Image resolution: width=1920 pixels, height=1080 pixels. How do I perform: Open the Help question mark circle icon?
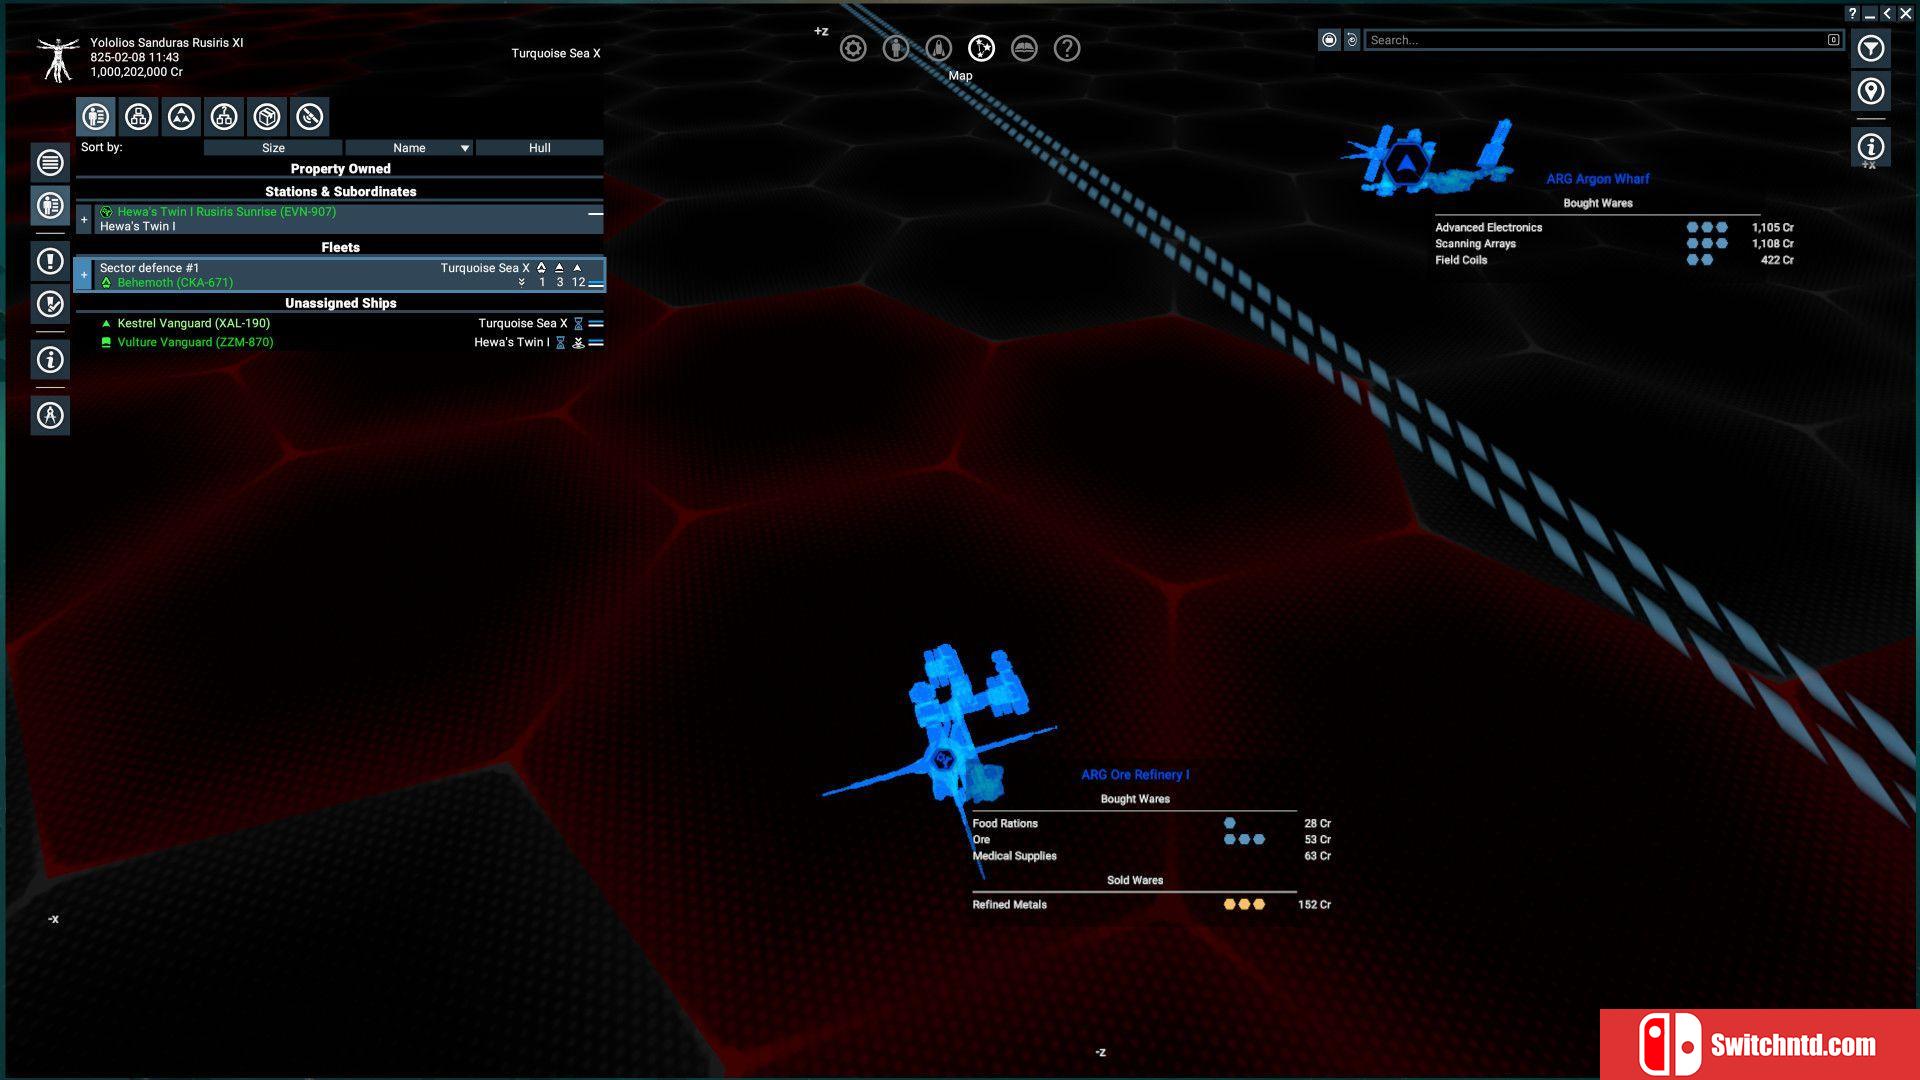click(1067, 48)
